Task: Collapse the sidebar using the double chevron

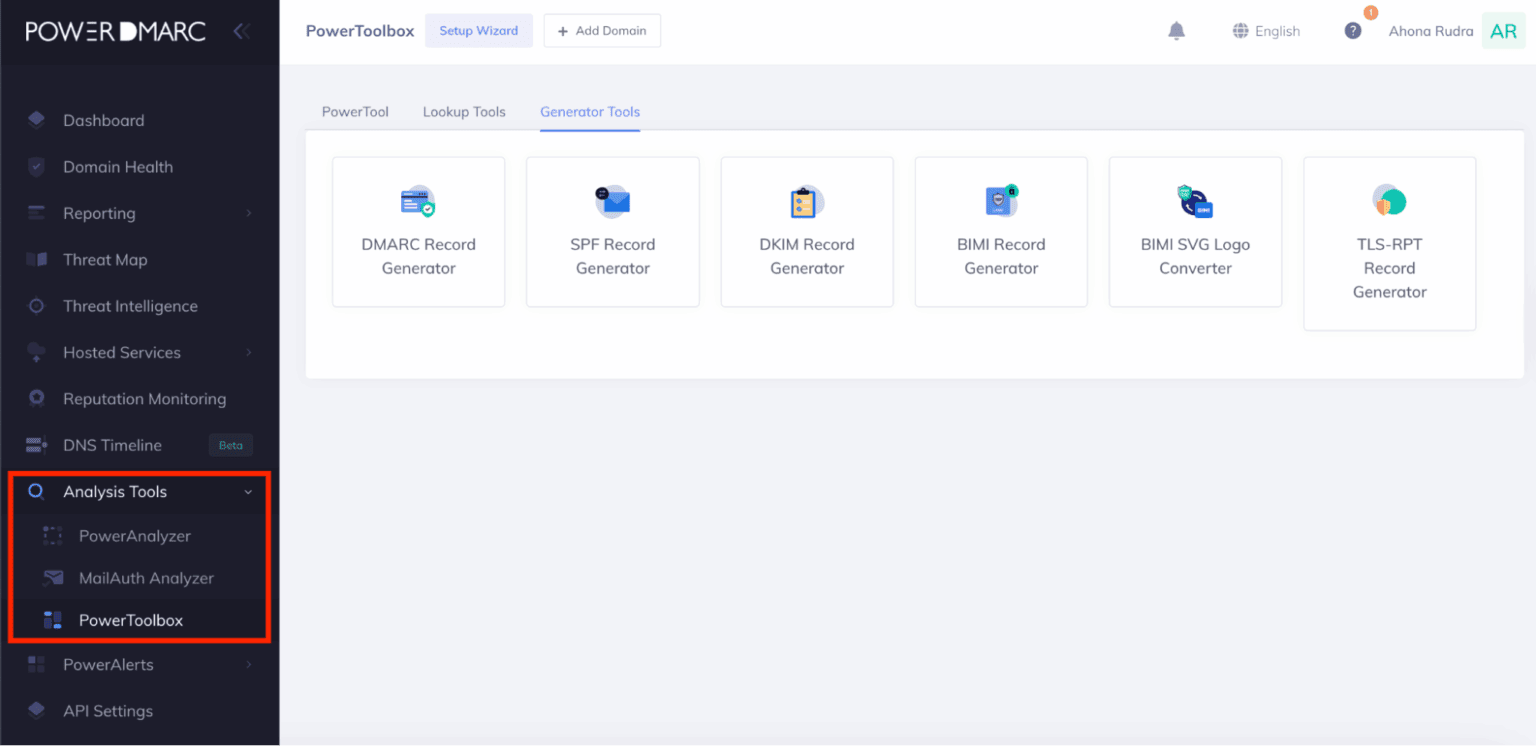Action: [242, 30]
